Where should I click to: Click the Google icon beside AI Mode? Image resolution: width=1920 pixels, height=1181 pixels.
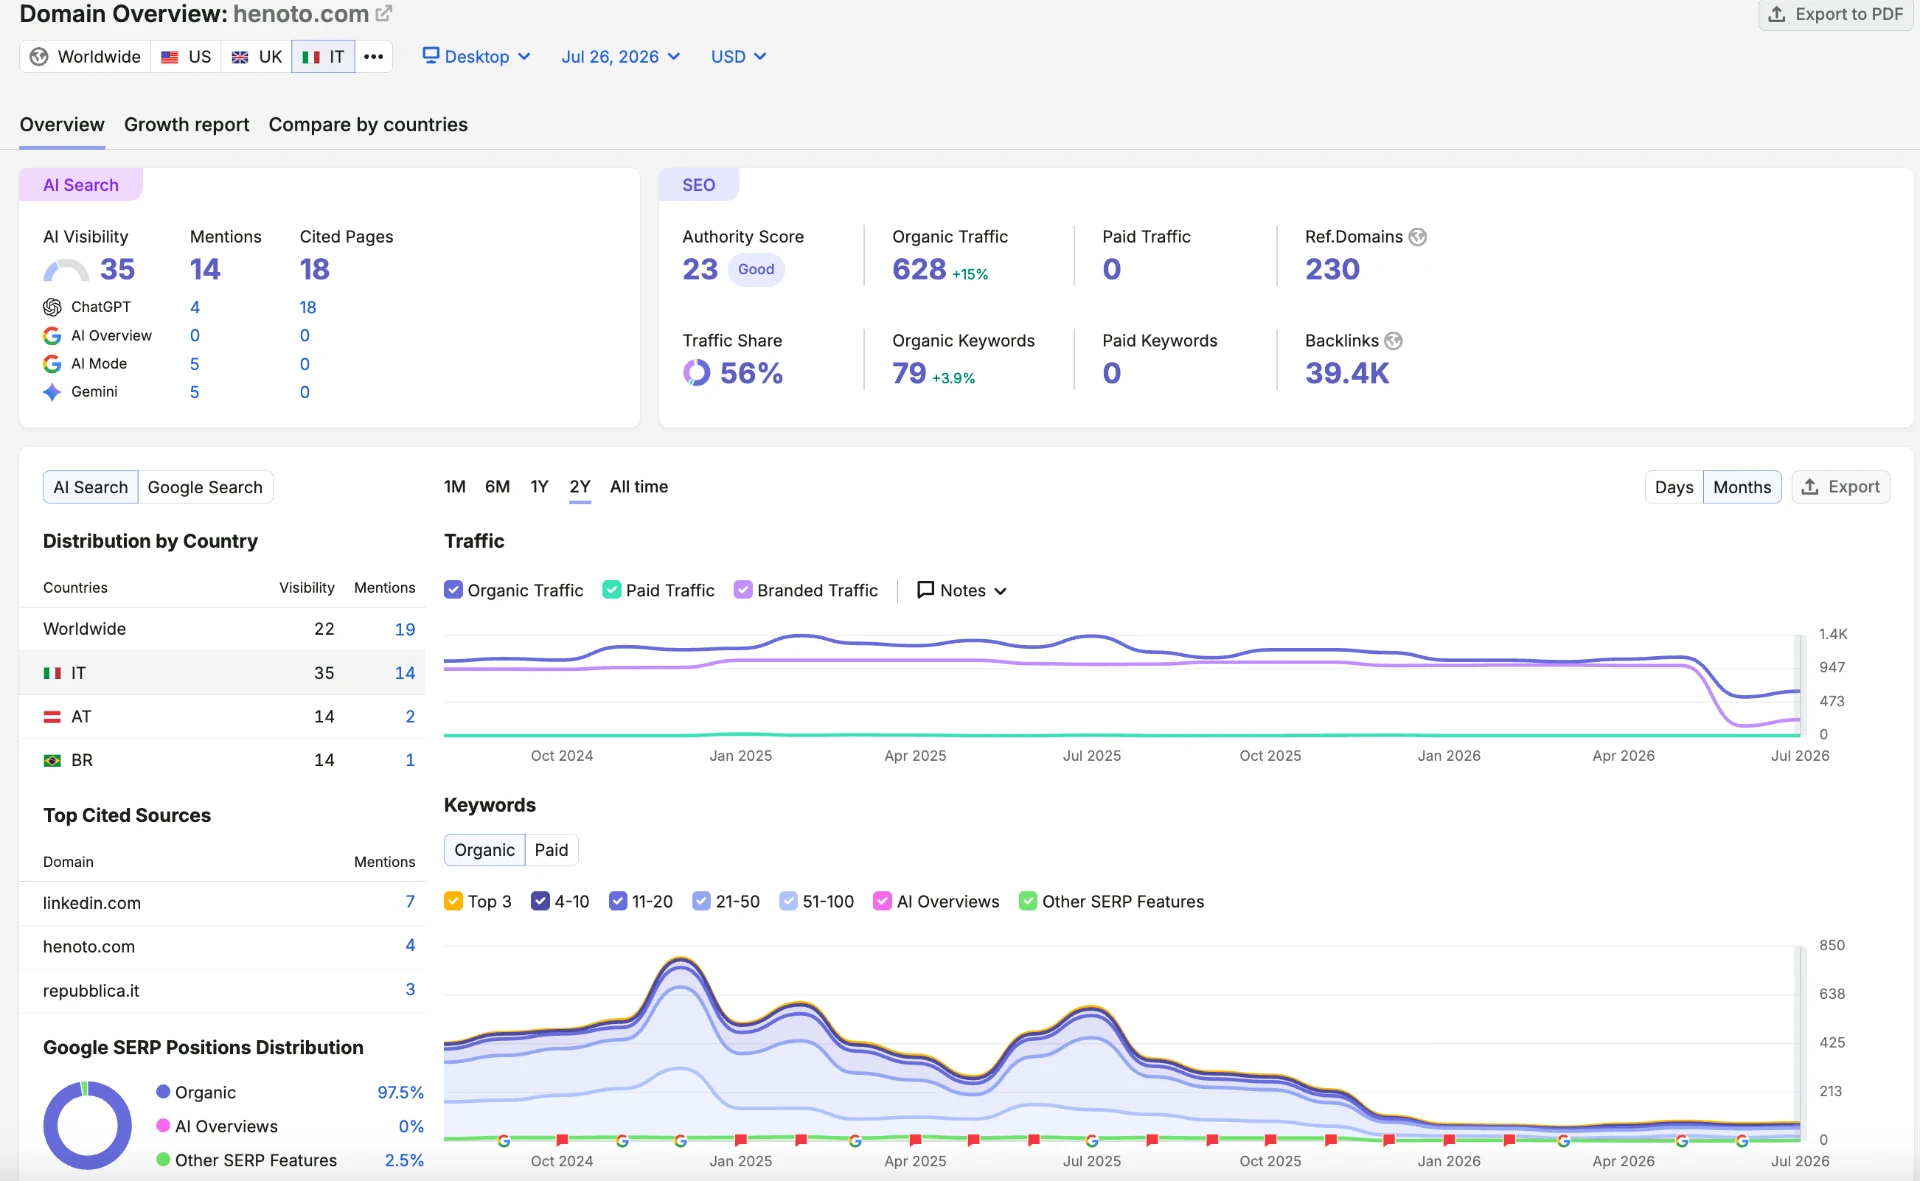[x=52, y=364]
